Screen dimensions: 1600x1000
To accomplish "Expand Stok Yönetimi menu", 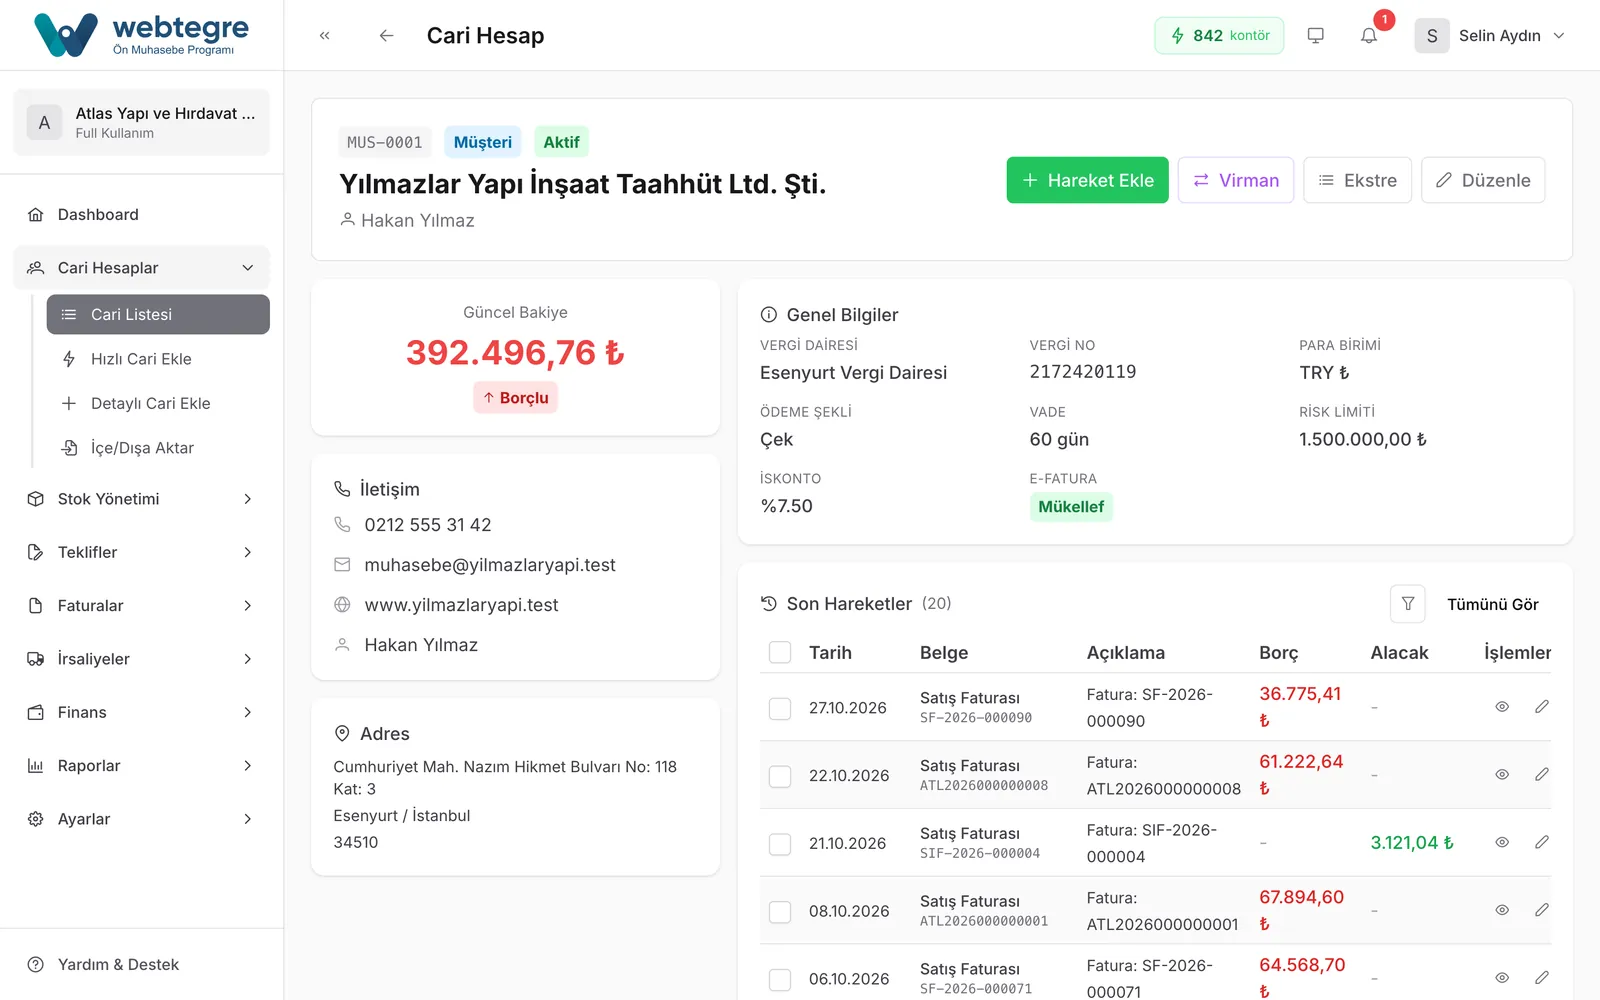I will 141,499.
